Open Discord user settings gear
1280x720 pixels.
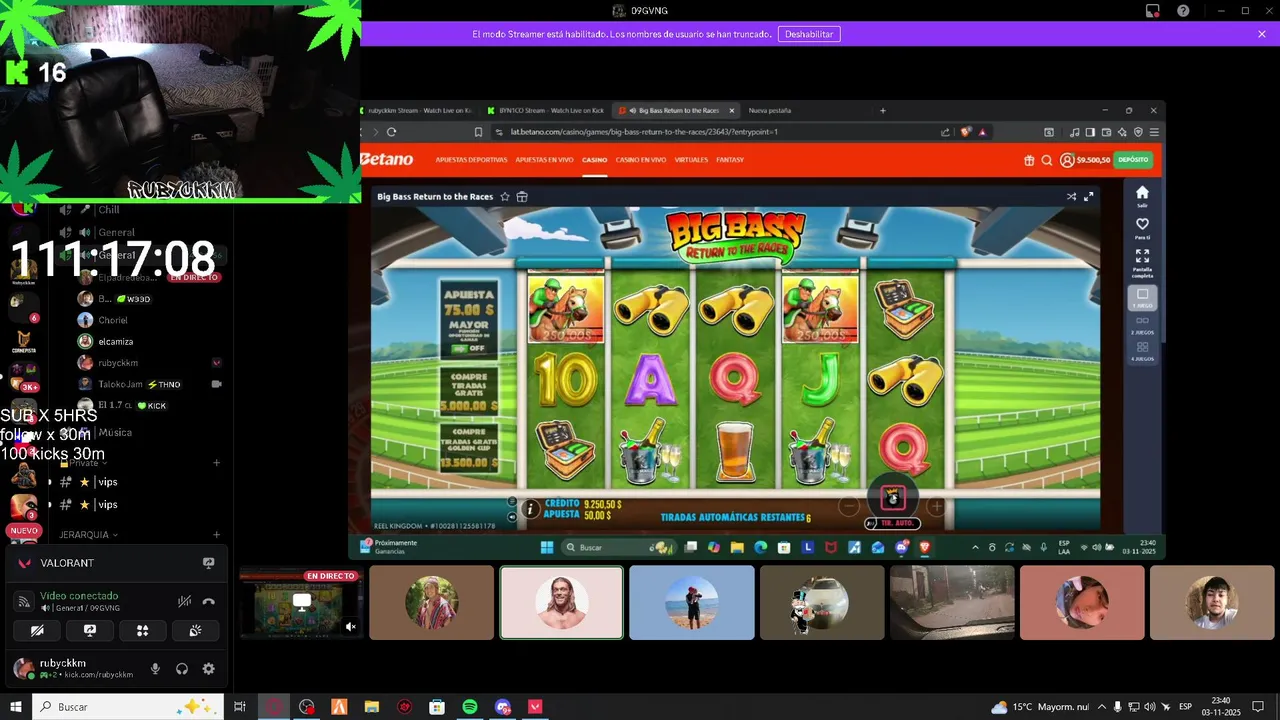pyautogui.click(x=208, y=669)
